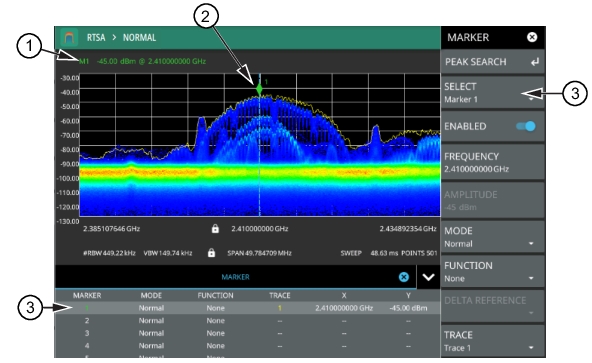Screen dimensions: 592x363
Task: Run PEAK SEARCH
Action: (492, 62)
